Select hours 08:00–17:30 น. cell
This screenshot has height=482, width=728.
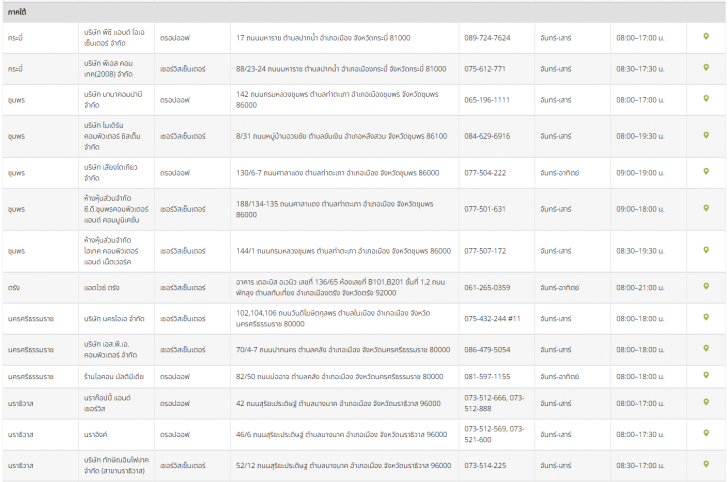640,435
